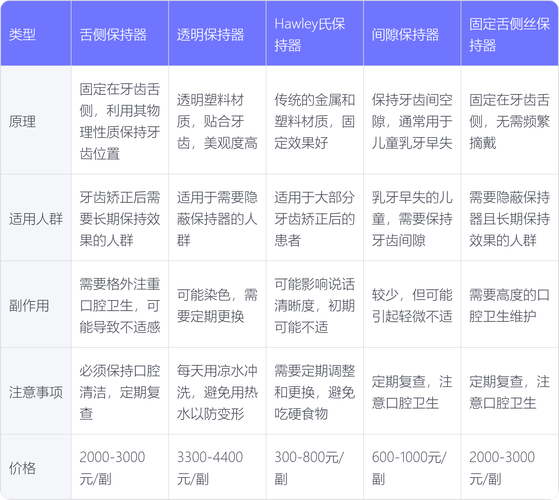Image resolution: width=559 pixels, height=500 pixels.
Task: Click cell '较少，但可能引起轻微不适'
Action: coord(412,305)
